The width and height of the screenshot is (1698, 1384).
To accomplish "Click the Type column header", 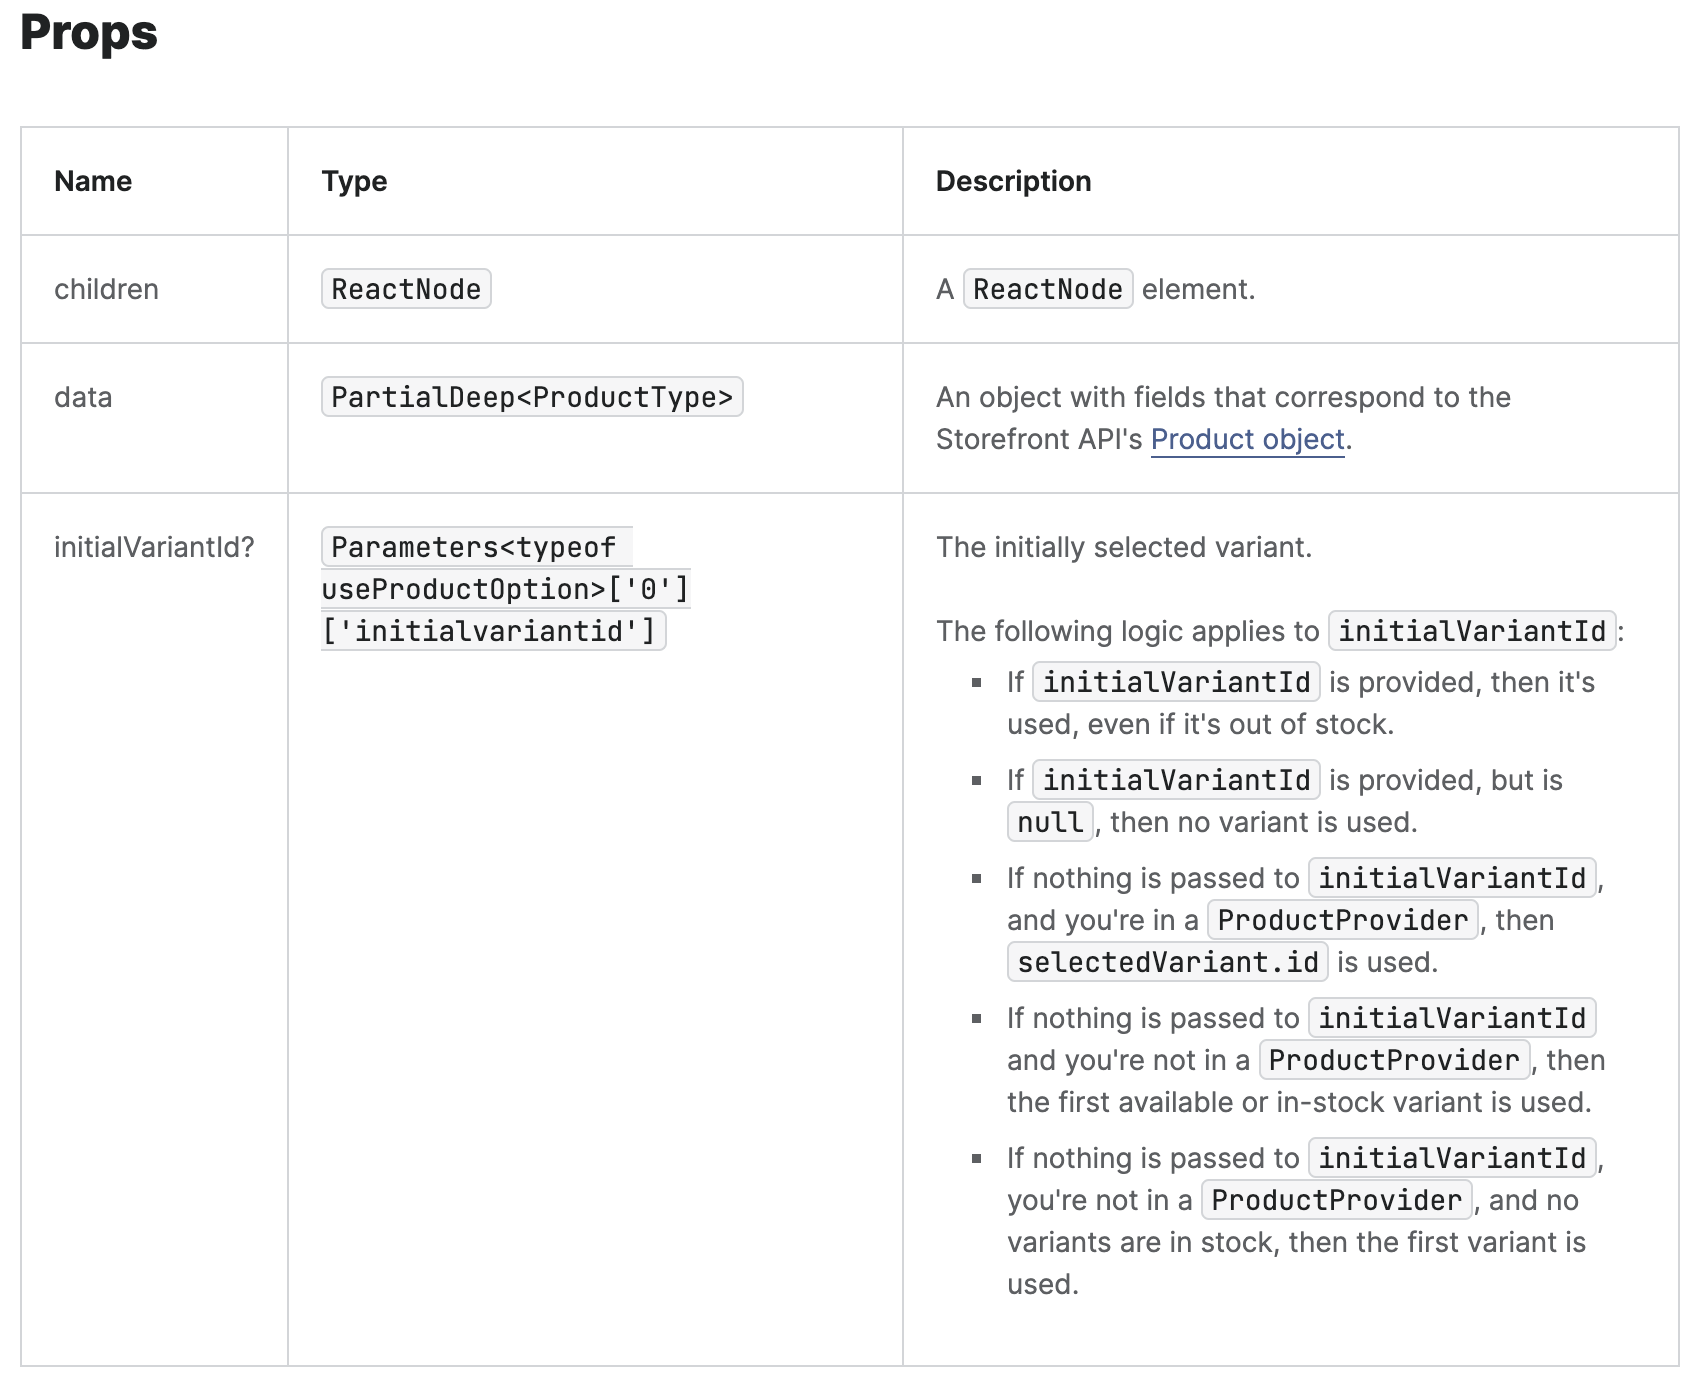I will tap(354, 181).
